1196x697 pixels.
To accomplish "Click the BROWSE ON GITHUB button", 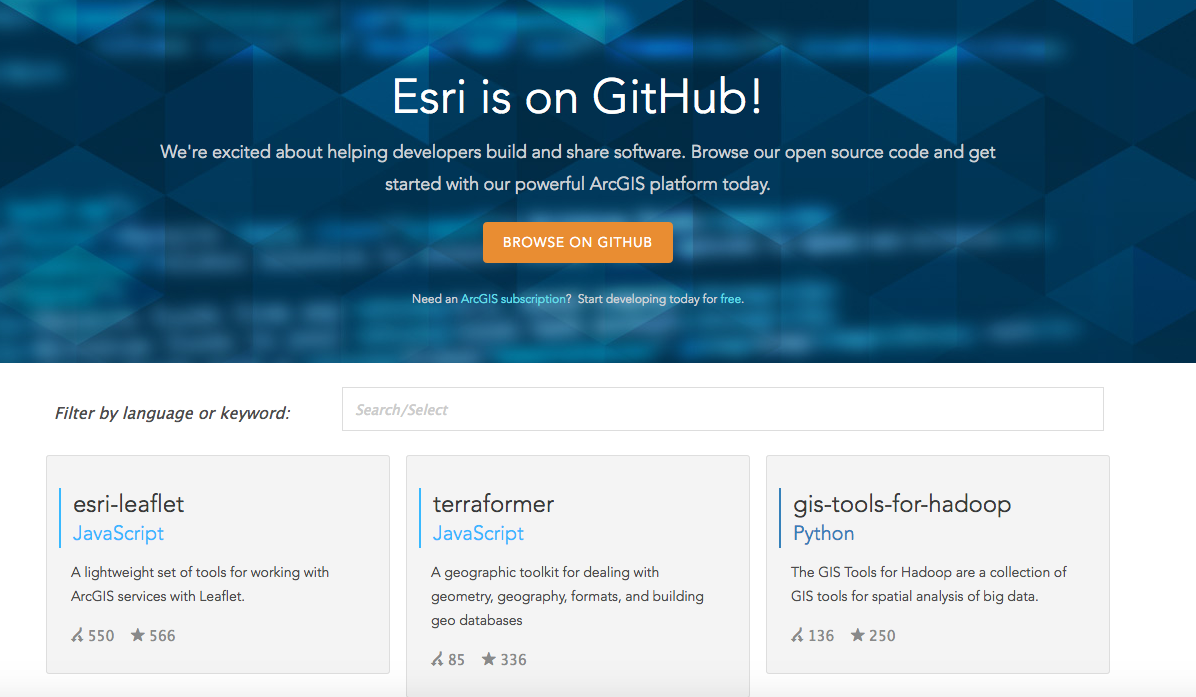I will pyautogui.click(x=577, y=243).
